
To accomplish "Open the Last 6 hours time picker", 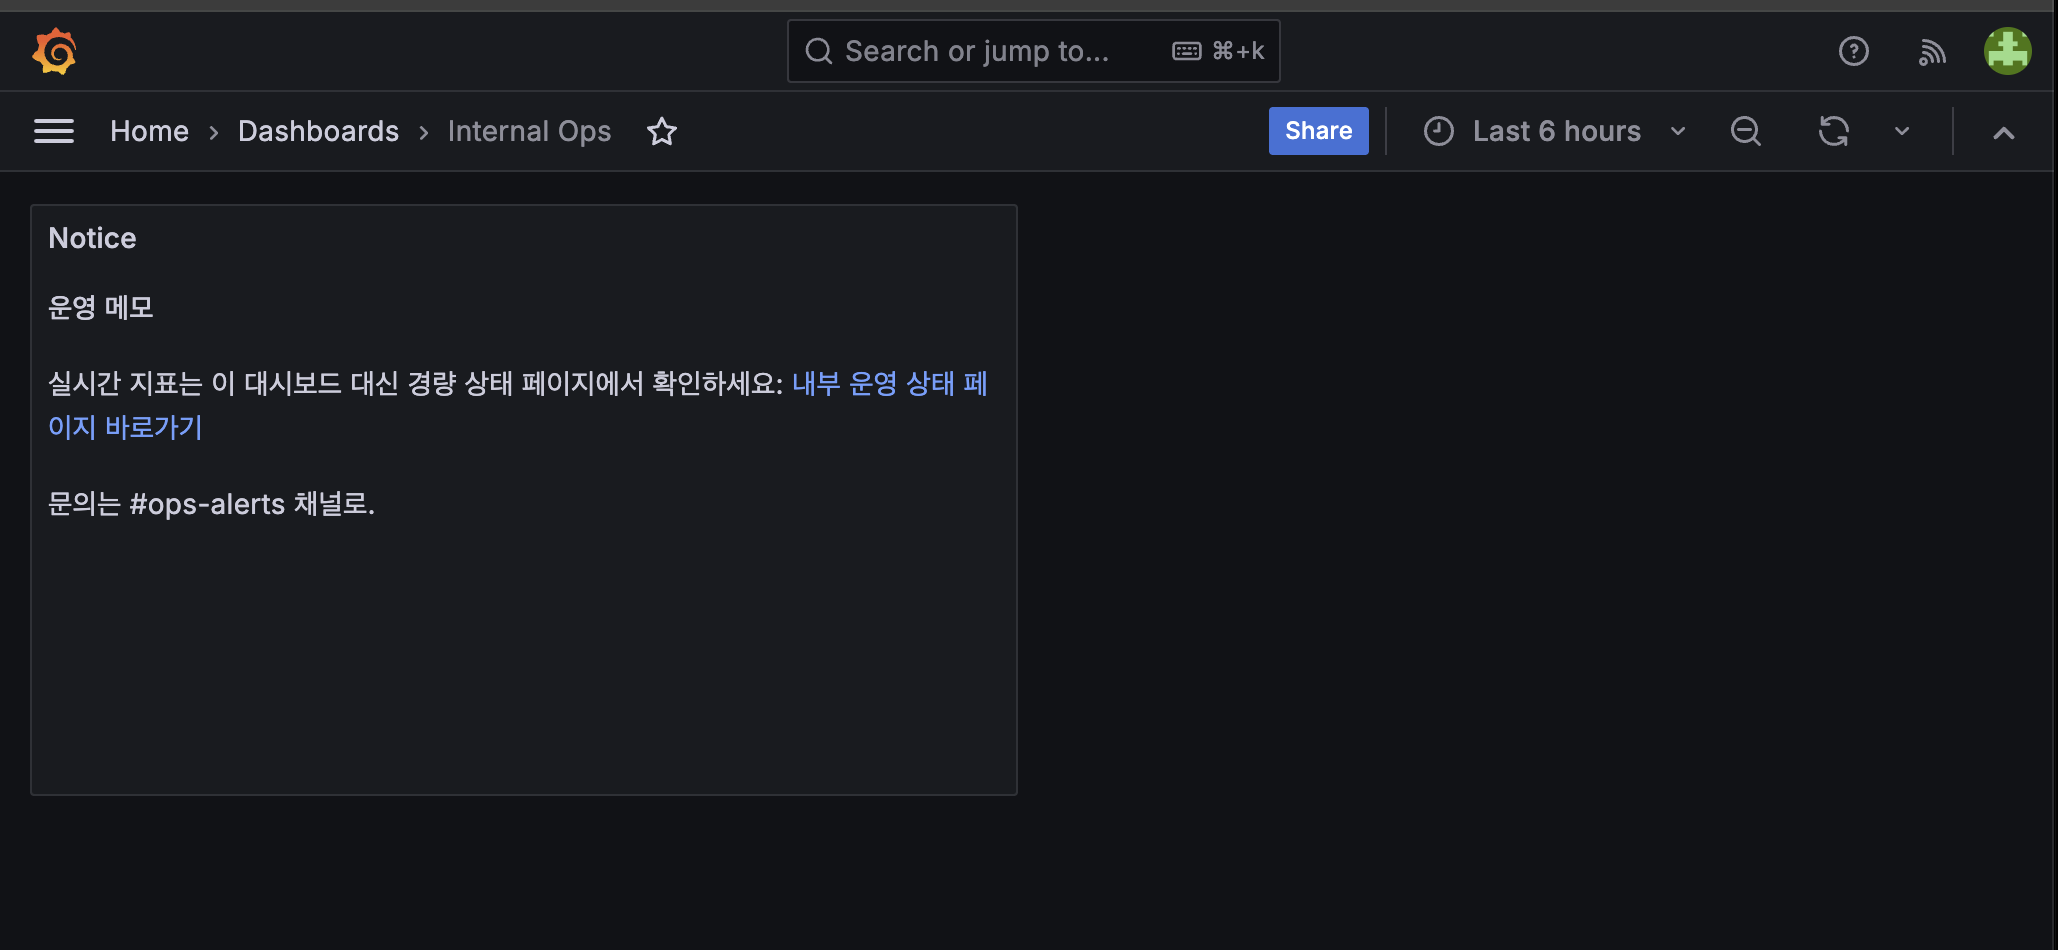I will tap(1555, 131).
